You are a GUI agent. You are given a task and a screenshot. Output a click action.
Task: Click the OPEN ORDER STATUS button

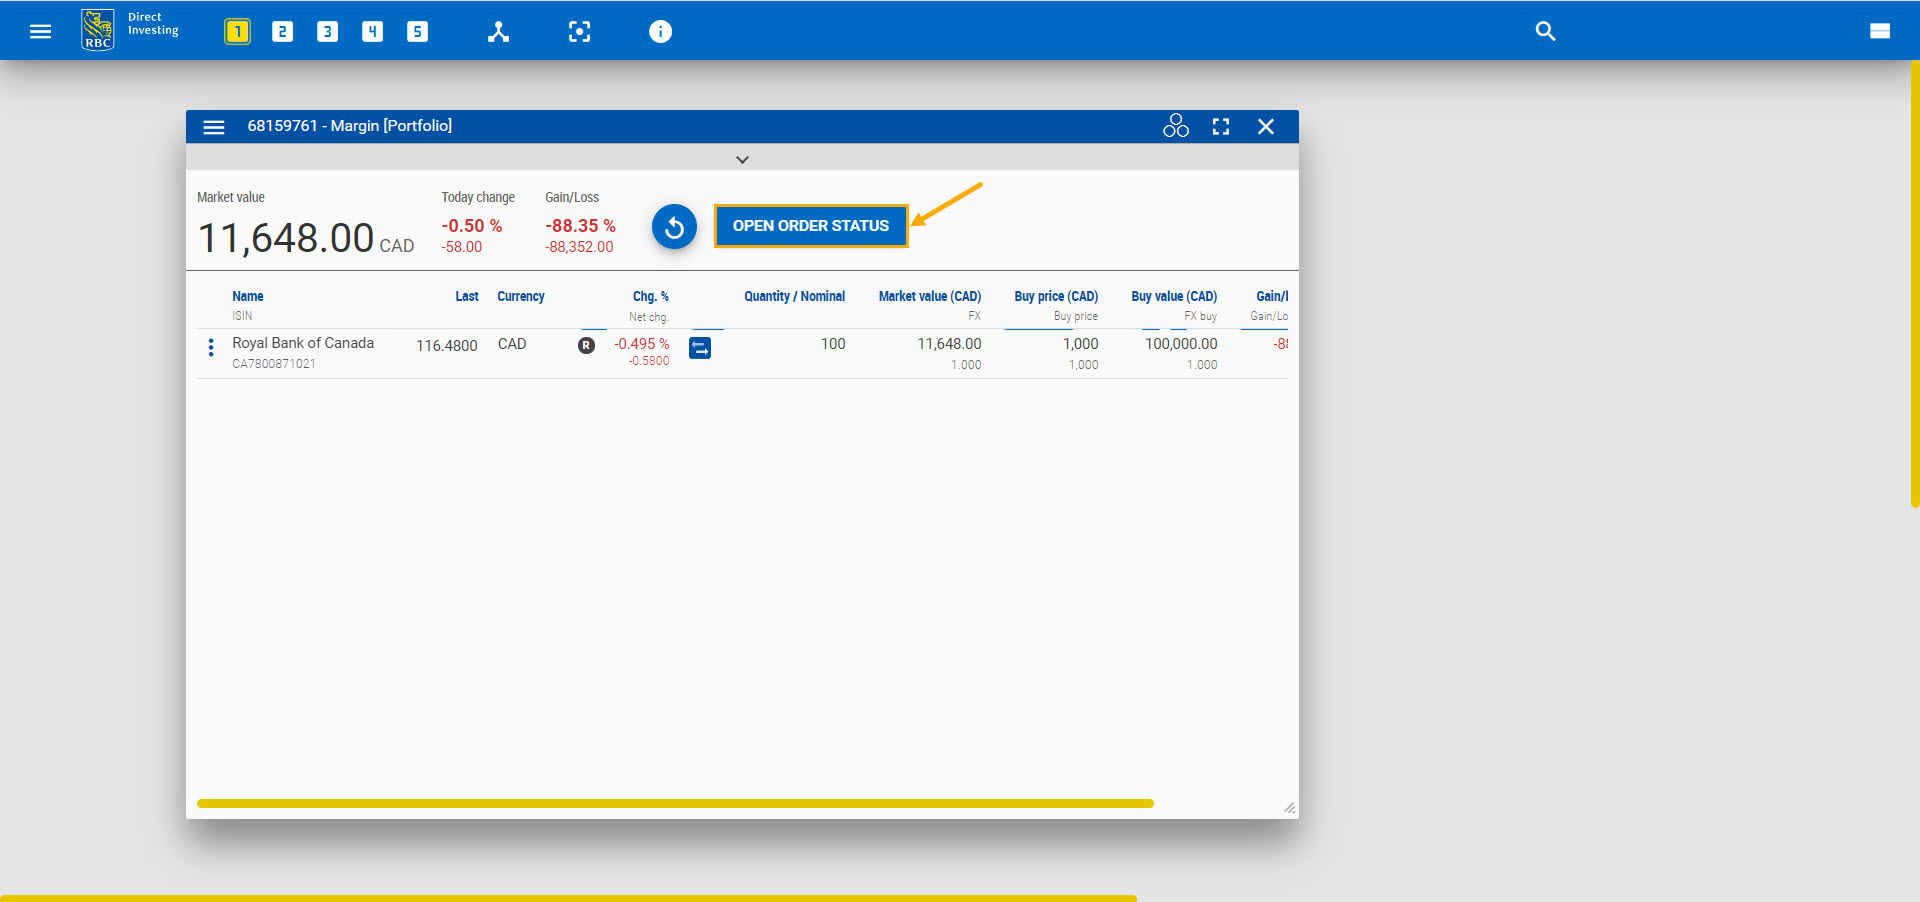pyautogui.click(x=811, y=225)
